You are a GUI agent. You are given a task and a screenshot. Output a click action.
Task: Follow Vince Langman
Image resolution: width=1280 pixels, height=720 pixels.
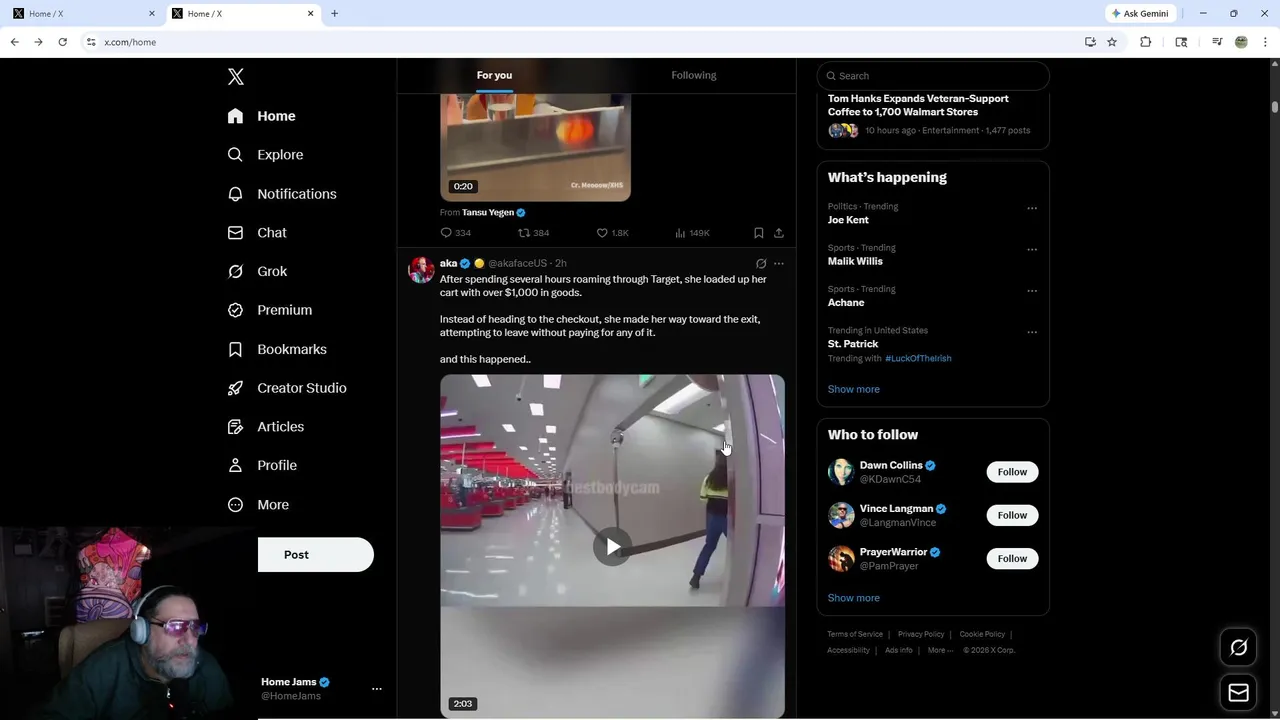1012,515
